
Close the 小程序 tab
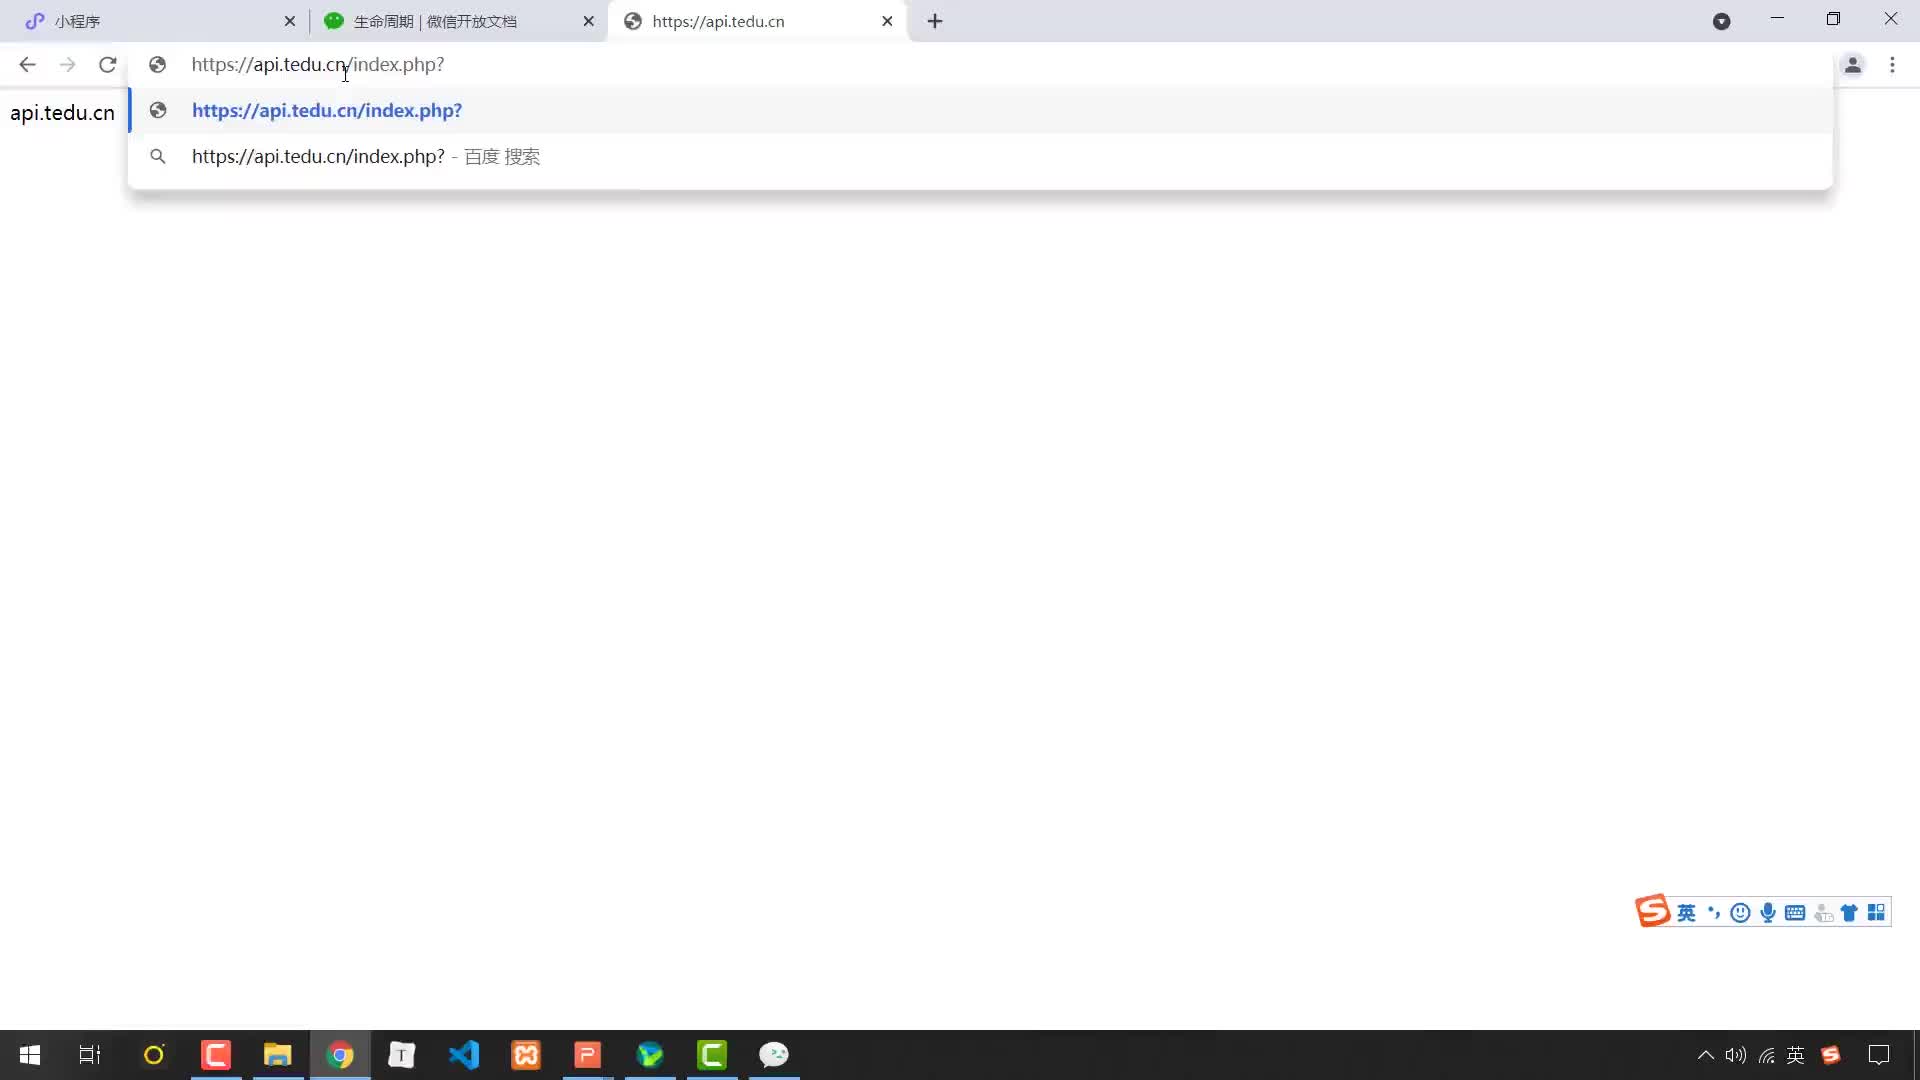point(290,21)
